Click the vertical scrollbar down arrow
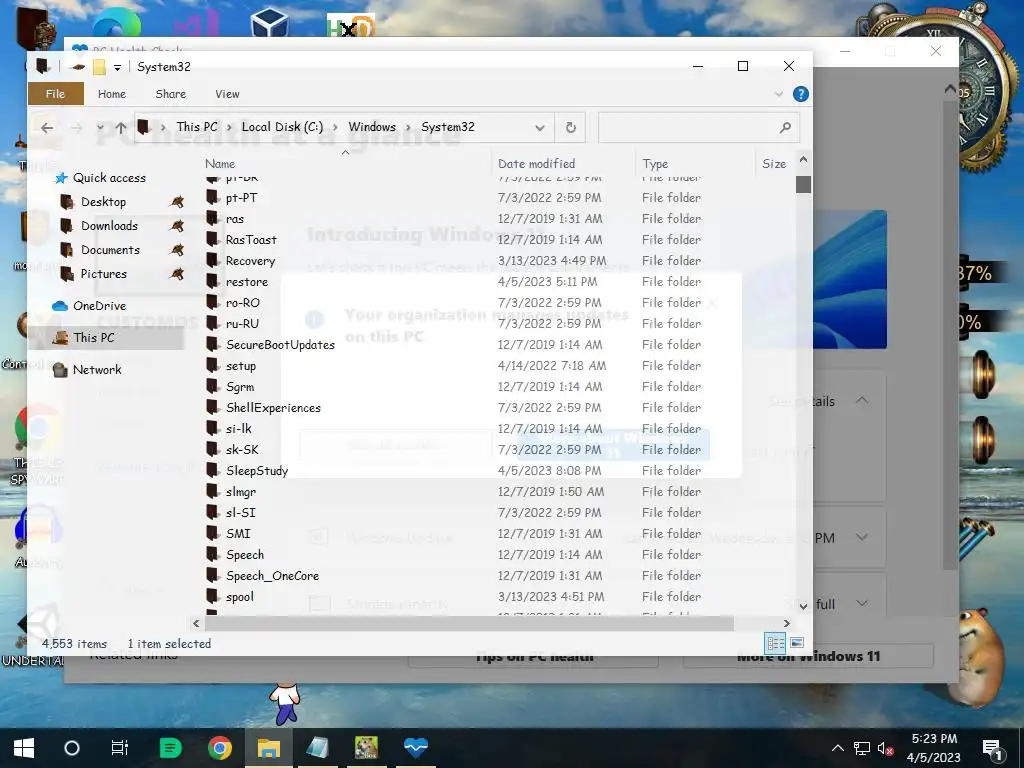Screen dimensions: 1024x768 click(x=803, y=605)
